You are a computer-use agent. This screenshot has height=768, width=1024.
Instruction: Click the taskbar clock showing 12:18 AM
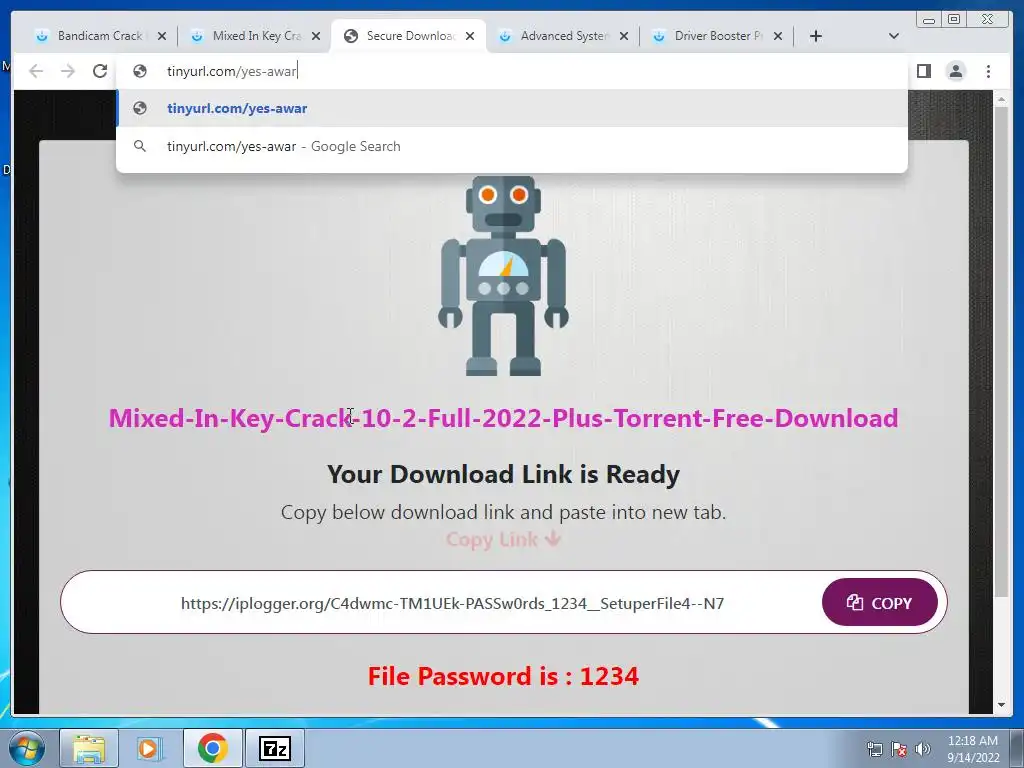click(973, 749)
